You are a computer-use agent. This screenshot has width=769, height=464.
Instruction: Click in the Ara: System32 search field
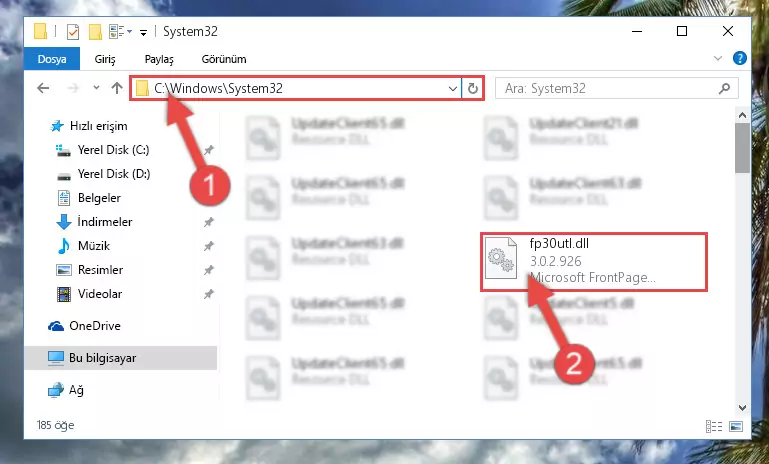[608, 88]
